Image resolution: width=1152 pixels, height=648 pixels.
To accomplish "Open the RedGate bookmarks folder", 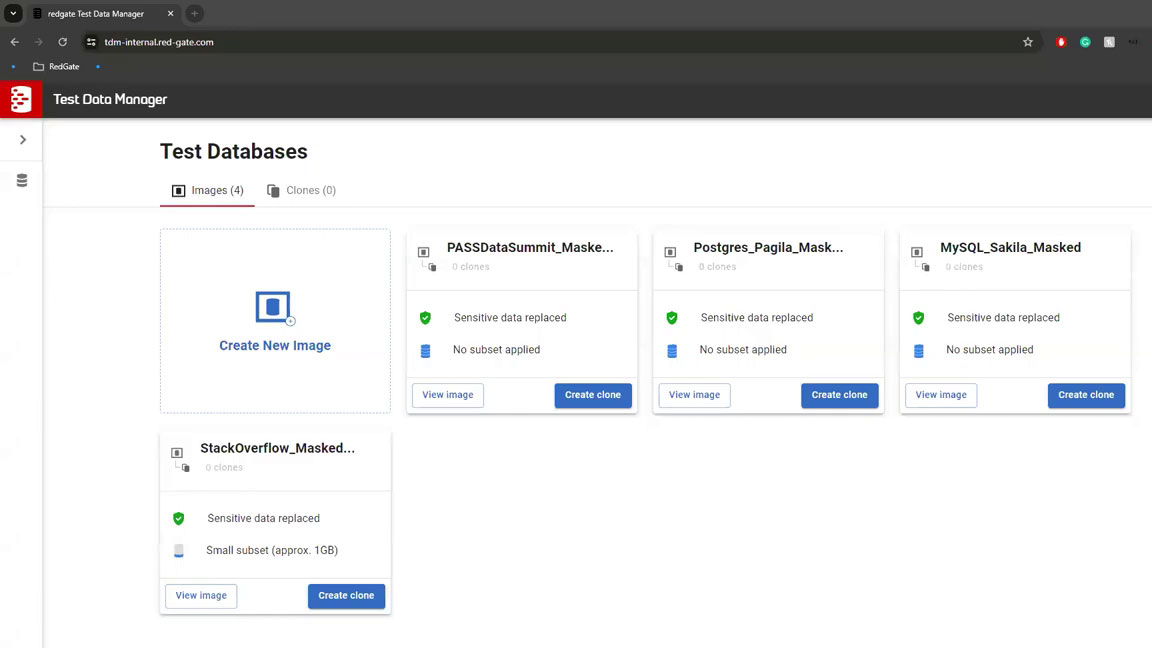I will [x=57, y=66].
